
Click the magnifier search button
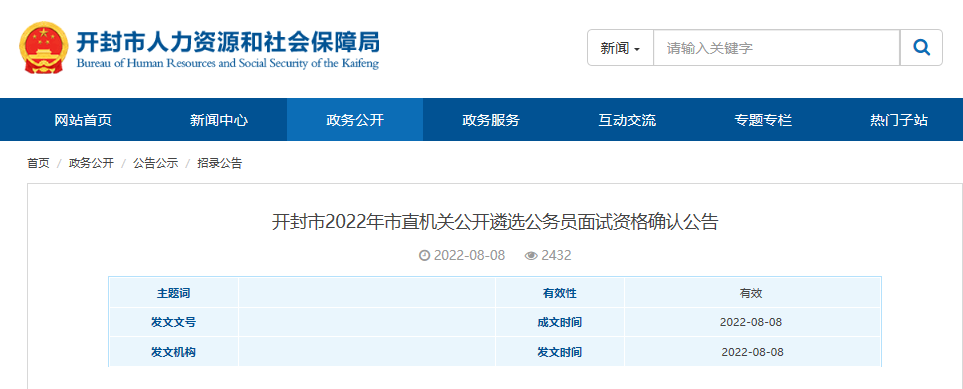(x=921, y=47)
